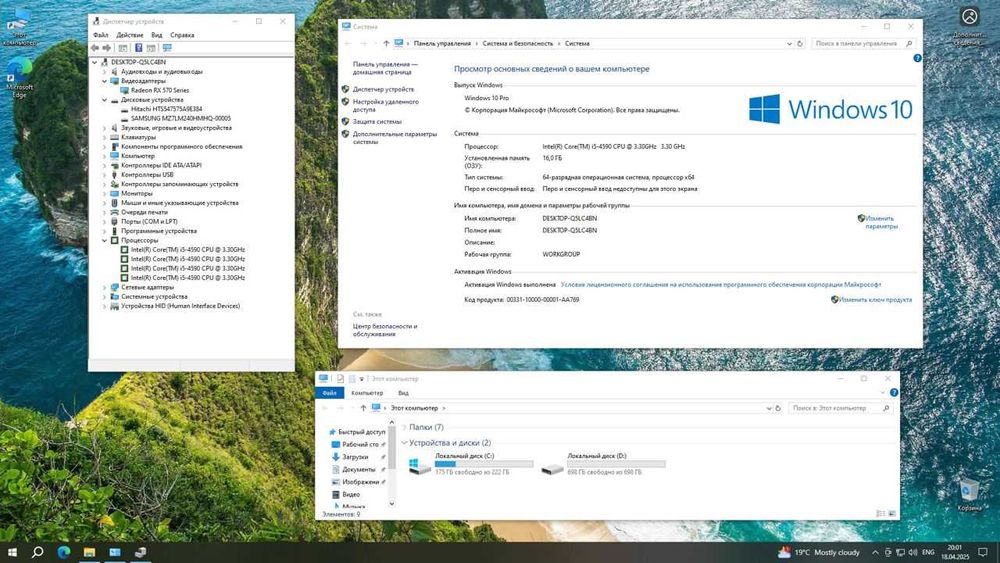Select SAMSUNG MZ7LM240HMHQ-00005 disk entry
The image size is (1000, 563).
pyautogui.click(x=180, y=119)
